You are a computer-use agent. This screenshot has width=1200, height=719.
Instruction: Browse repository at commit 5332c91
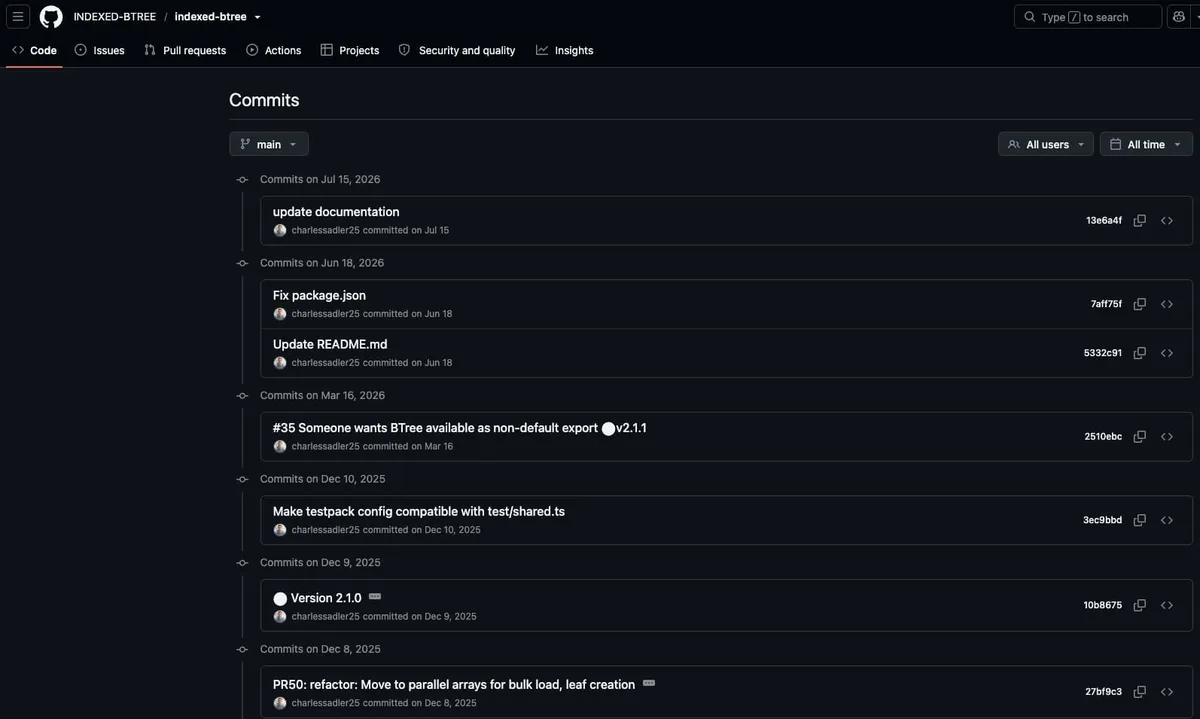coord(1167,353)
